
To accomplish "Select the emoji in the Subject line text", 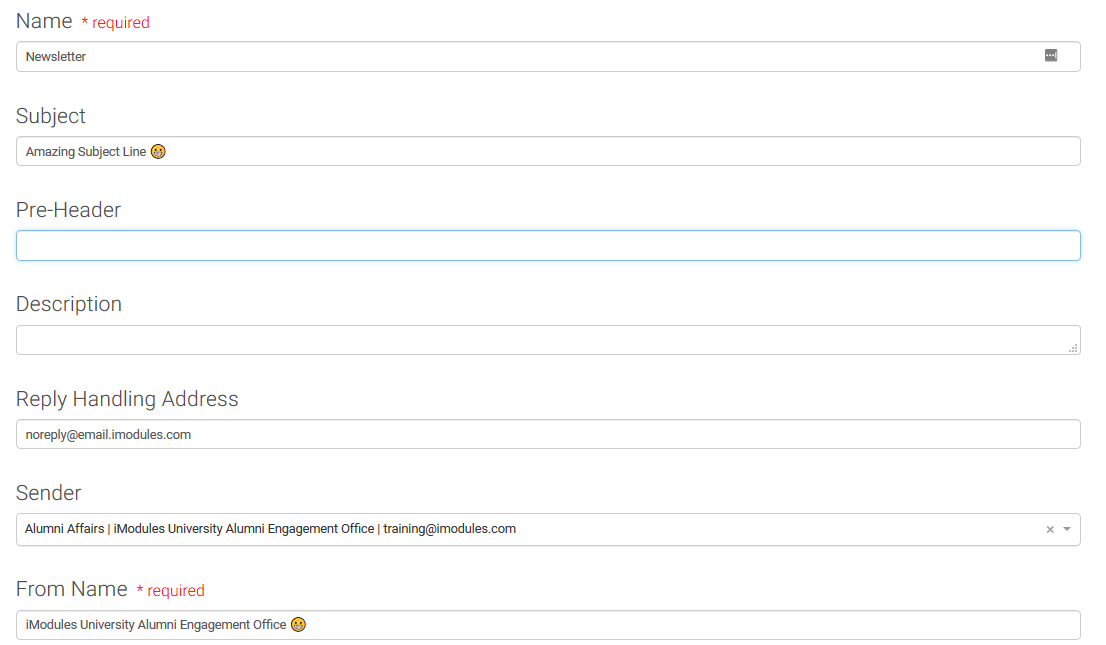I will (158, 151).
